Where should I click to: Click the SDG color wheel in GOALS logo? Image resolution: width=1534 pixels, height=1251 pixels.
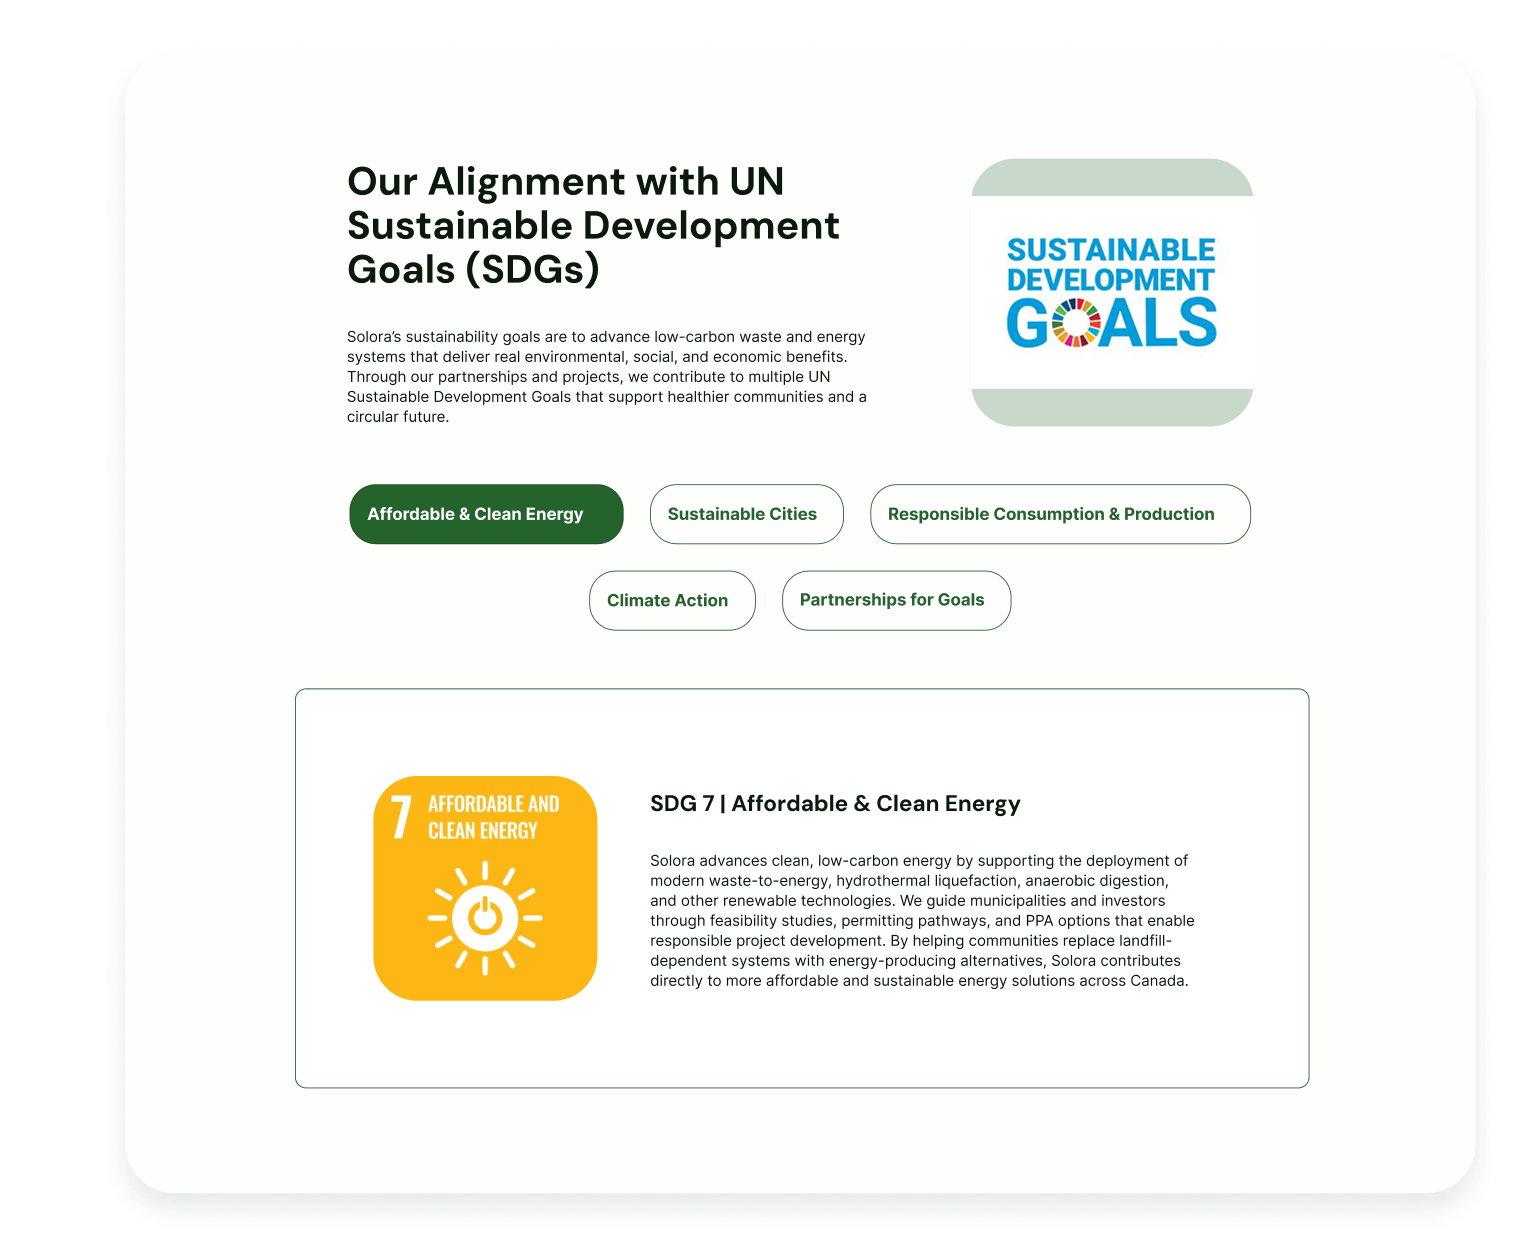pyautogui.click(x=1076, y=323)
